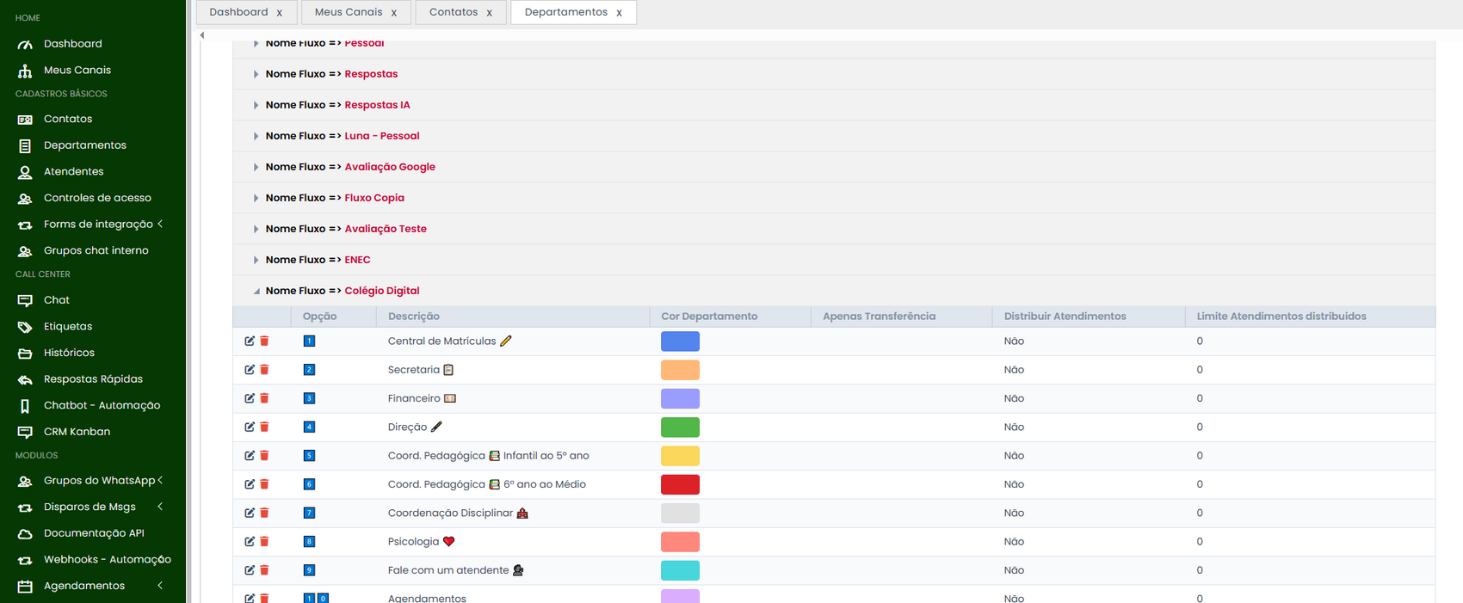Click the edit icon for Central de Matrículas
The width and height of the screenshot is (1463, 603).
(249, 341)
